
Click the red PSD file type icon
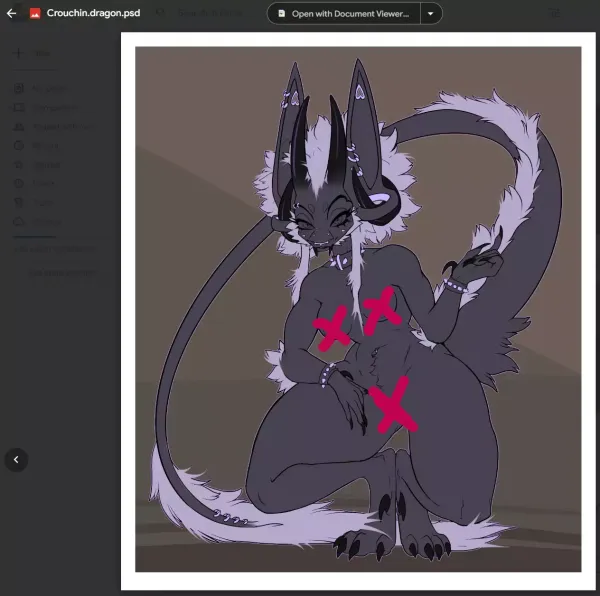(x=34, y=14)
